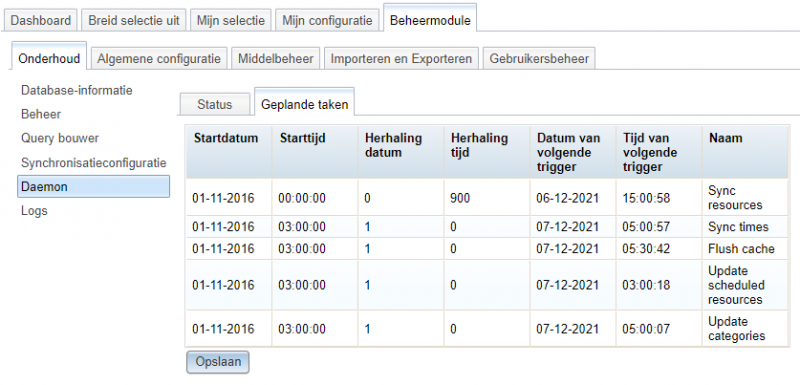Click the Naam column header
Viewport: 800px width, 385px height.
point(745,152)
